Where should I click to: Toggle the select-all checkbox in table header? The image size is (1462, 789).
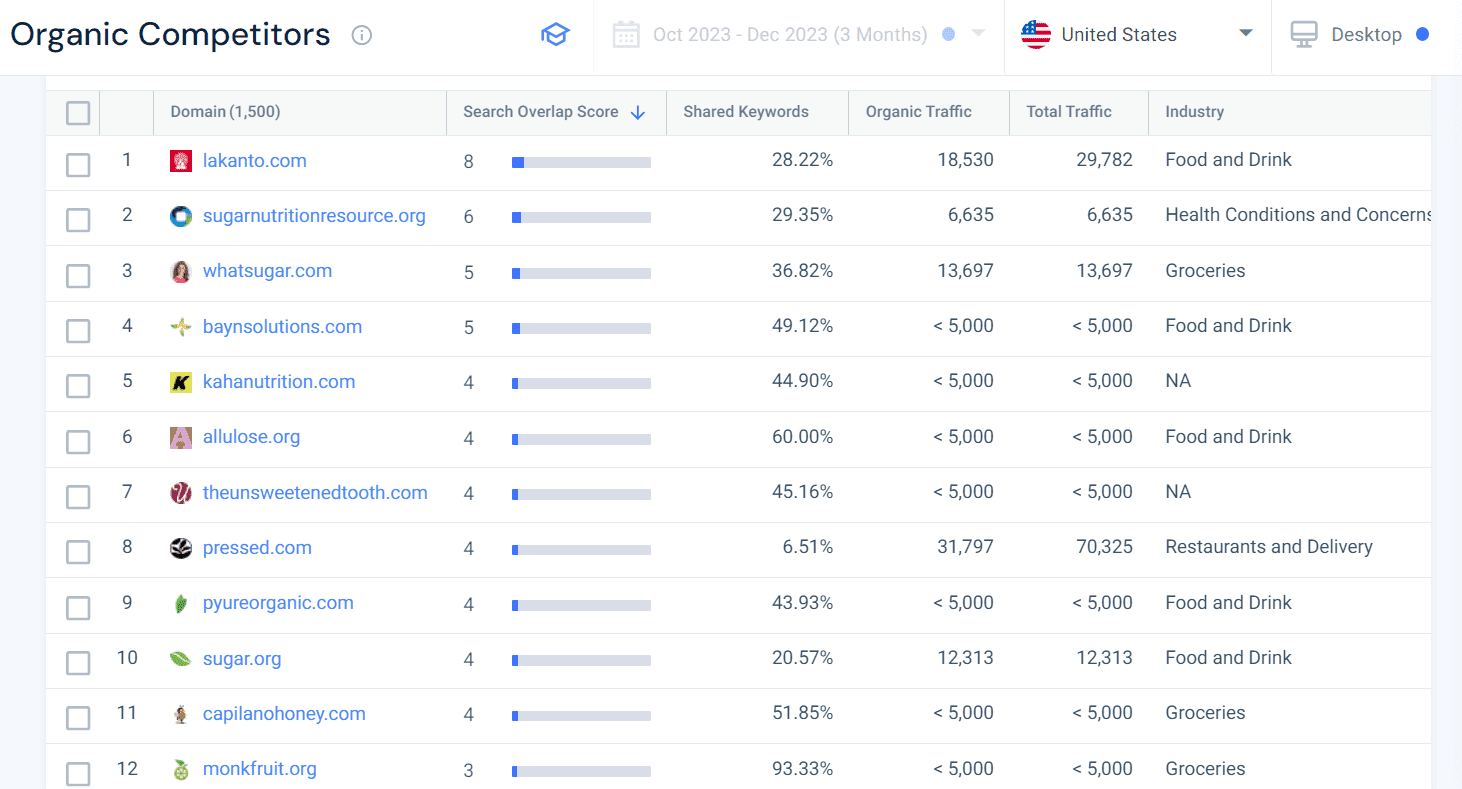[x=78, y=113]
